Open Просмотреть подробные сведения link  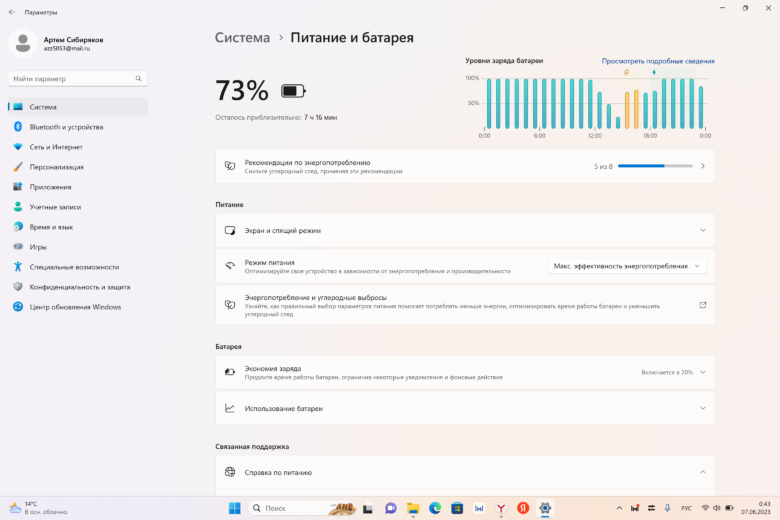click(x=658, y=61)
